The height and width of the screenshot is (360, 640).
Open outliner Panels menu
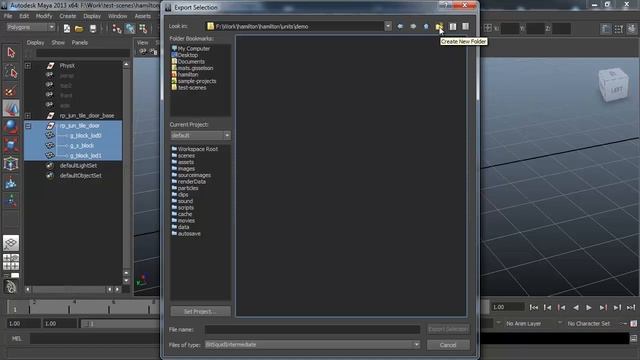pos(80,42)
